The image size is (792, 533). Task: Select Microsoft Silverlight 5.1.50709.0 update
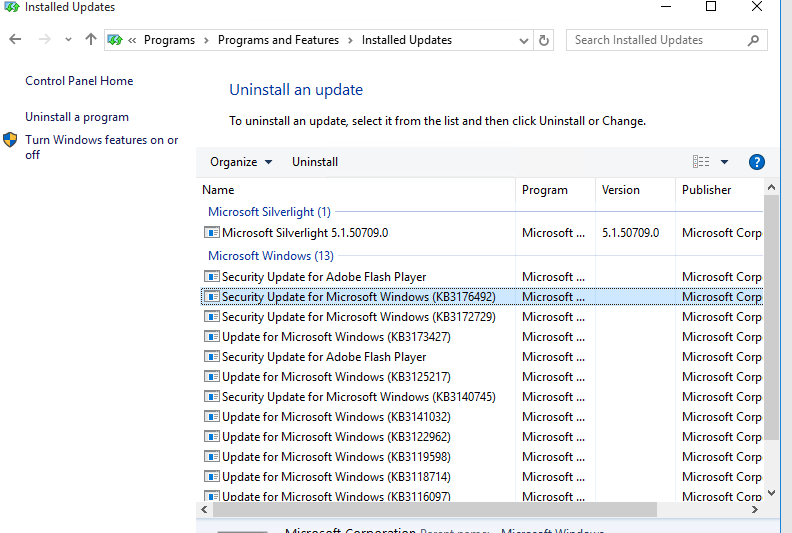click(x=481, y=233)
